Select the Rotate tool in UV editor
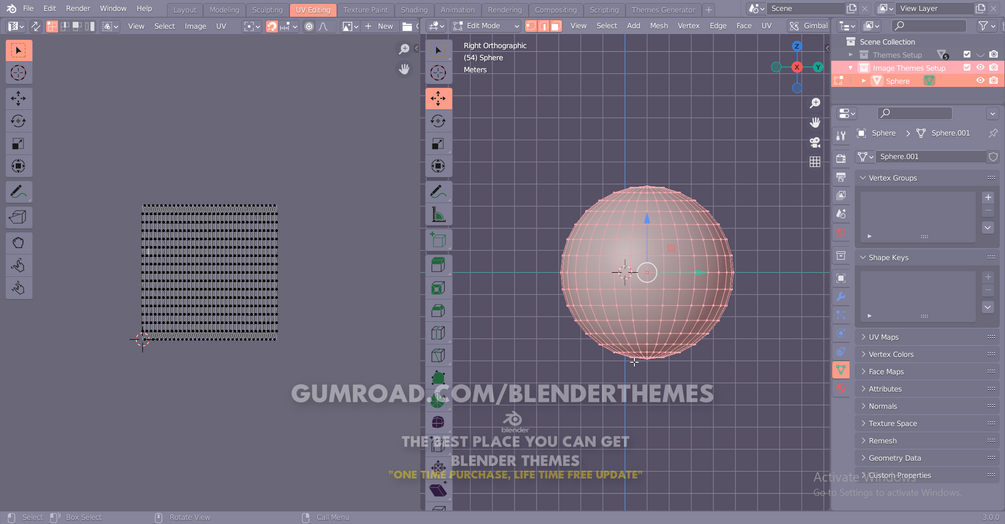 (19, 121)
